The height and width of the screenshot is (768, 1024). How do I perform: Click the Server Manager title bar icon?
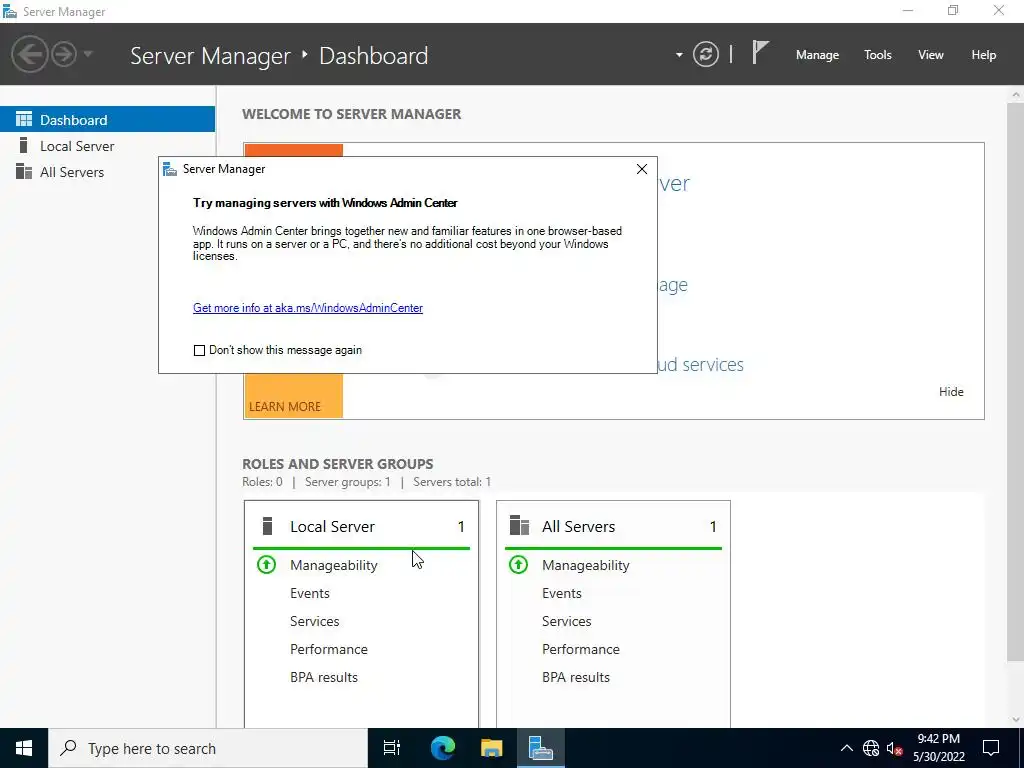(x=10, y=11)
